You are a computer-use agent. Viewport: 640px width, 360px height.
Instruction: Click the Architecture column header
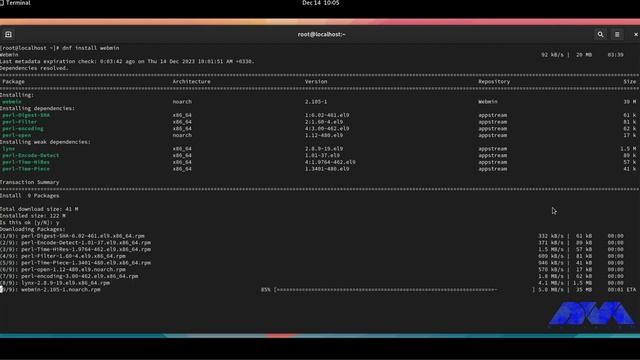pos(191,82)
